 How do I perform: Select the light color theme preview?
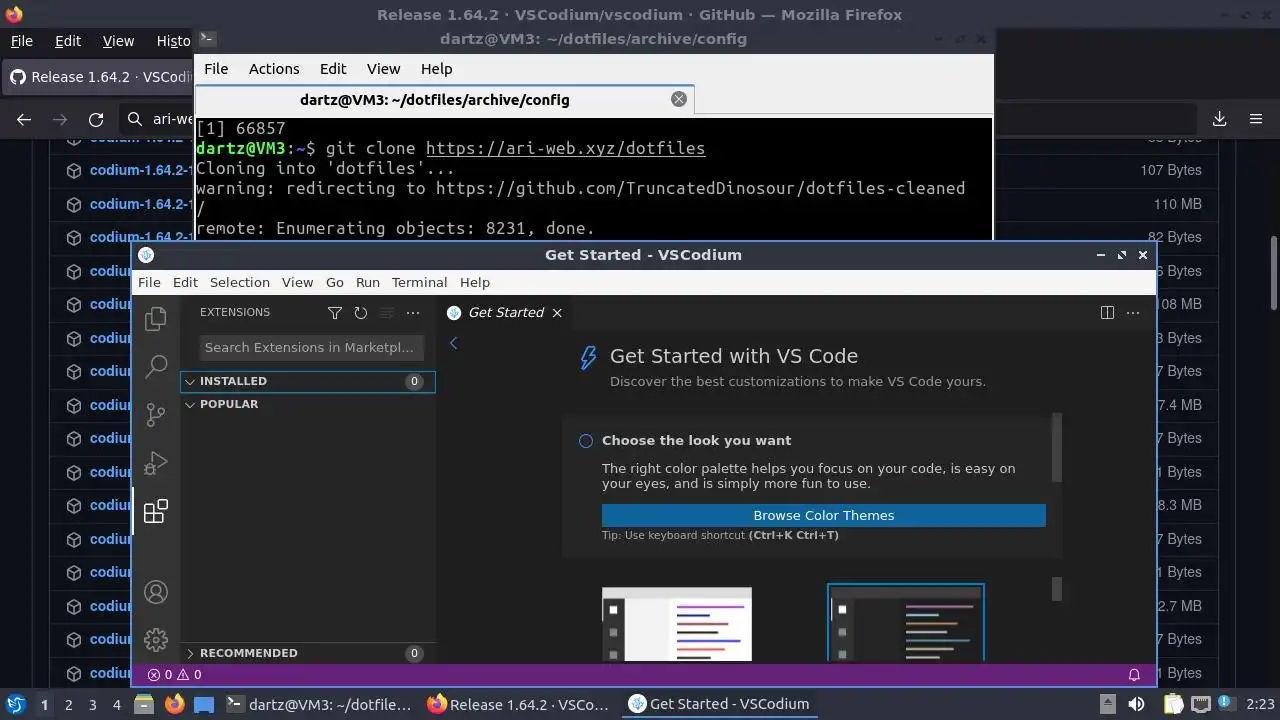[677, 624]
